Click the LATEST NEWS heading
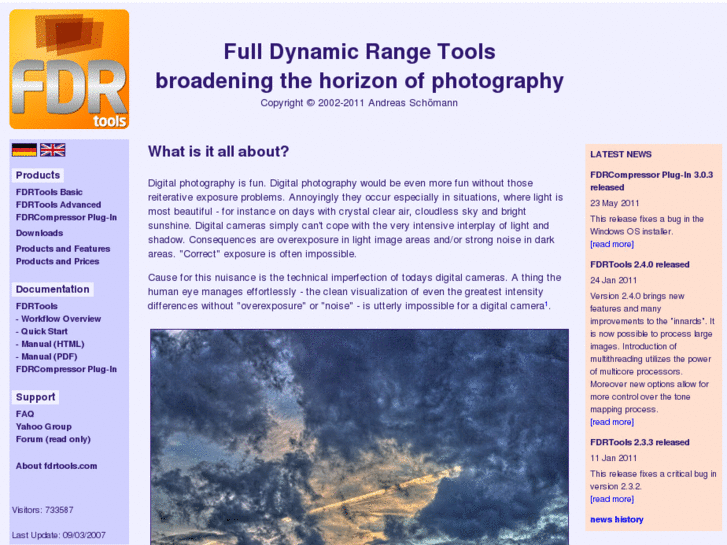 coord(621,154)
